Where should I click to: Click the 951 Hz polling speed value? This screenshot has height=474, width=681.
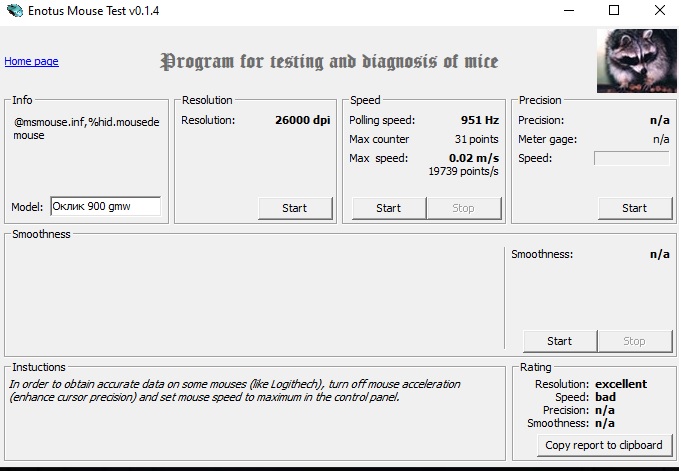480,120
